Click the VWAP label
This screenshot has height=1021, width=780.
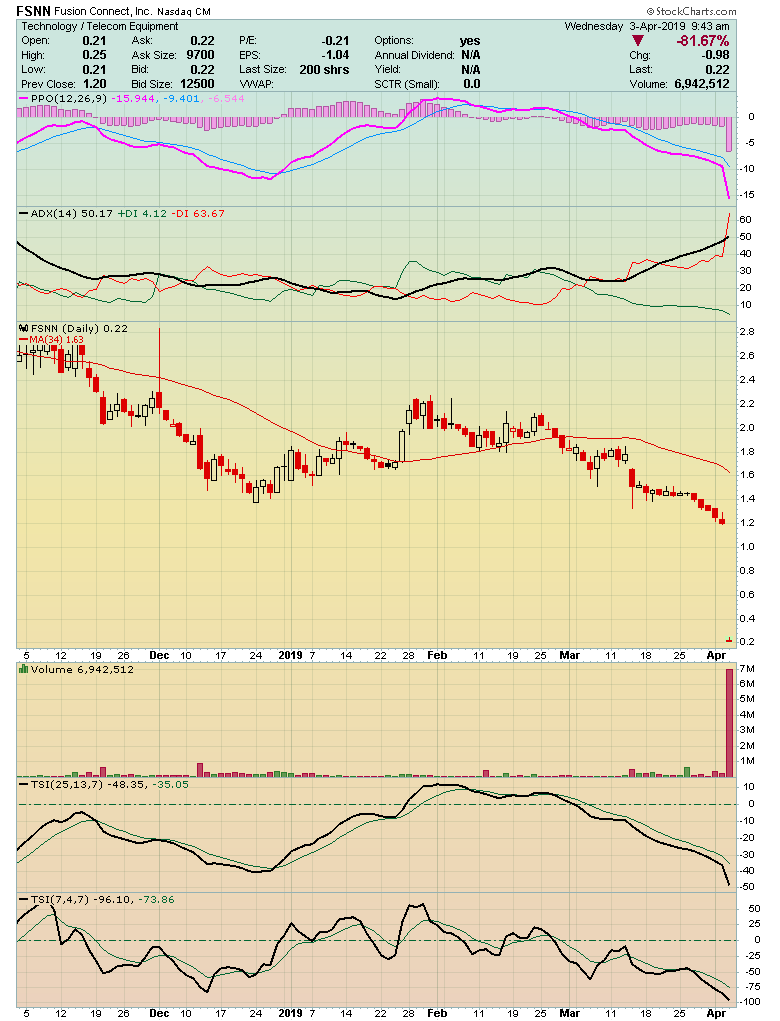click(x=255, y=84)
